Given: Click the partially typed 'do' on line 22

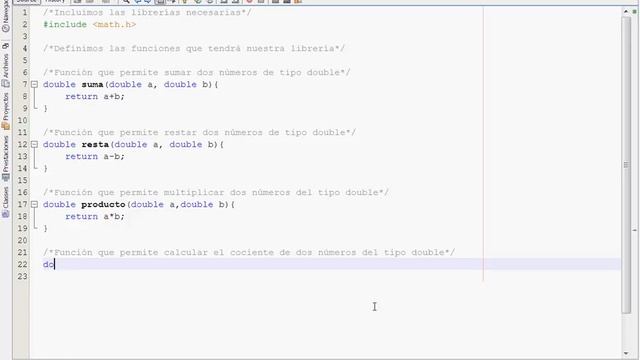Looking at the screenshot, I should tap(48, 264).
